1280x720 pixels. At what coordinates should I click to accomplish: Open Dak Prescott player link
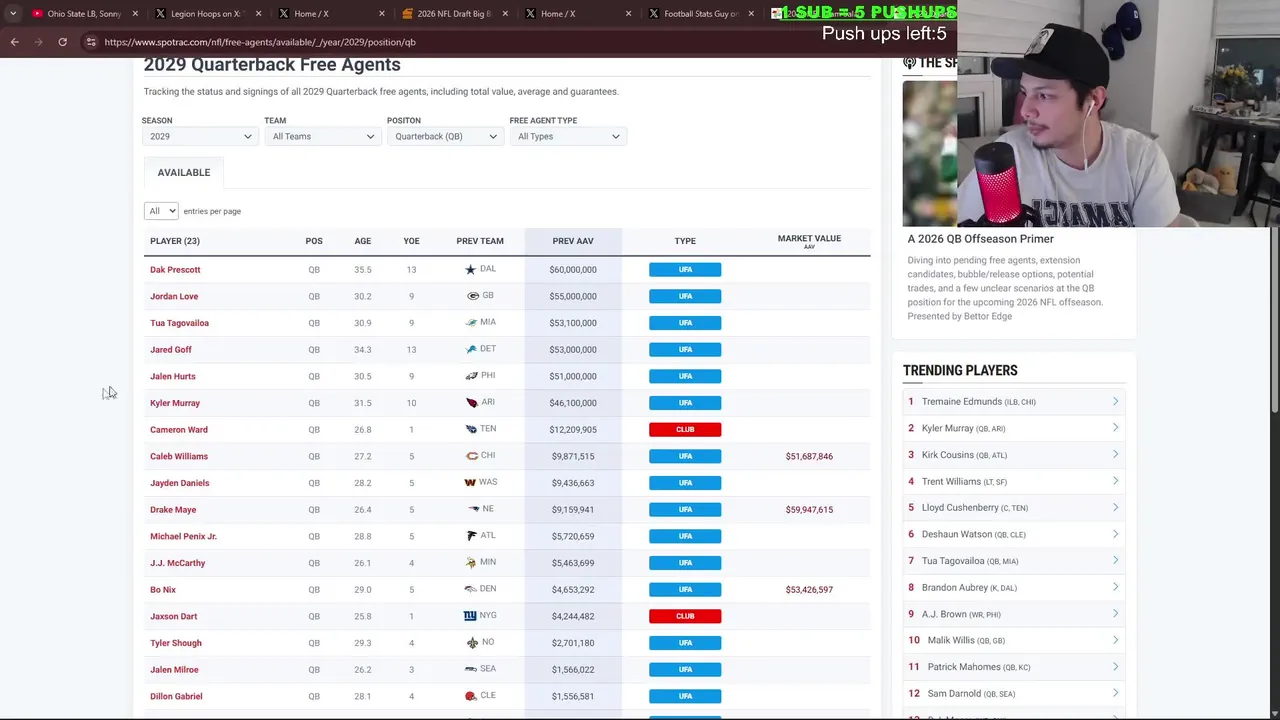tap(175, 270)
